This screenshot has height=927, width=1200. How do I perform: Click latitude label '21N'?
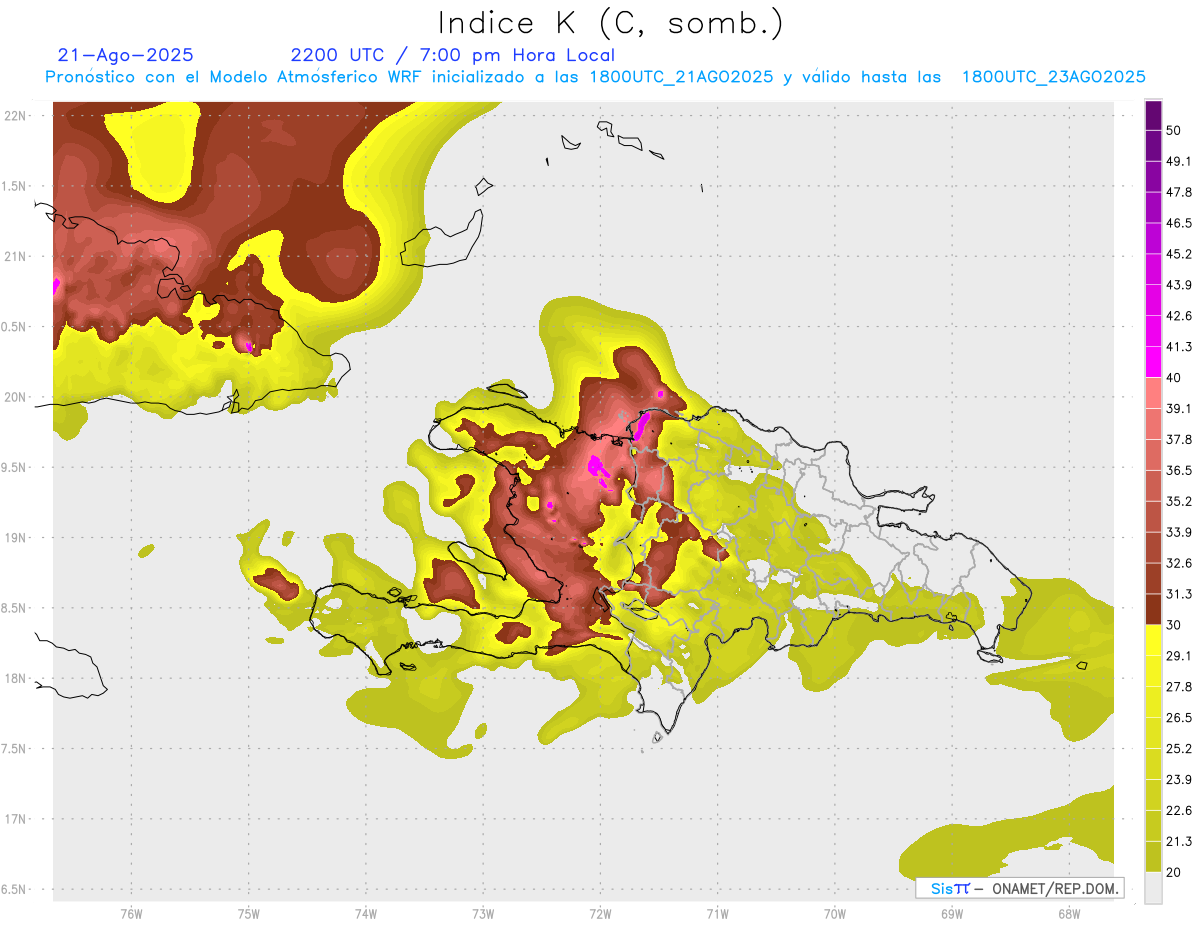pyautogui.click(x=16, y=257)
